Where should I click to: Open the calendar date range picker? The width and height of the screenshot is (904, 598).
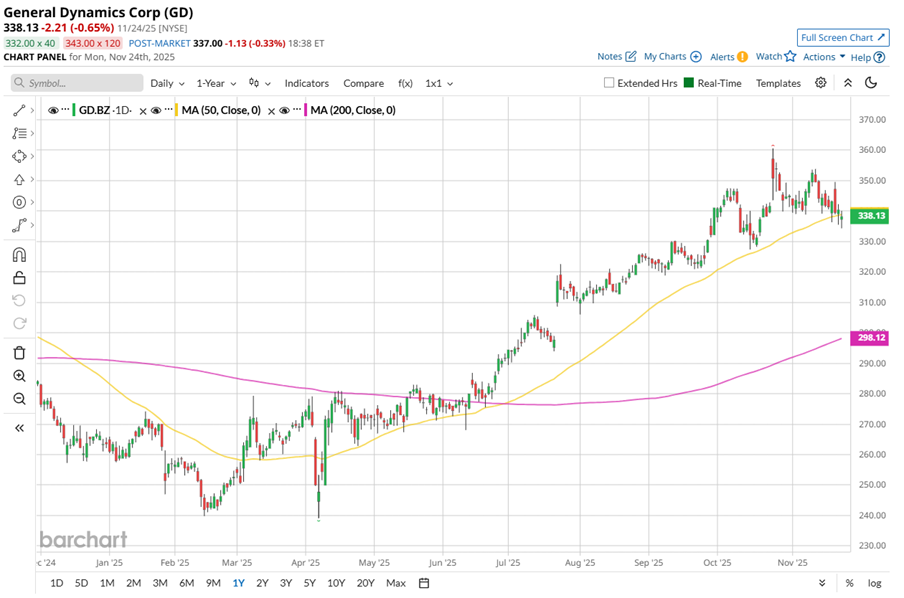coord(424,583)
